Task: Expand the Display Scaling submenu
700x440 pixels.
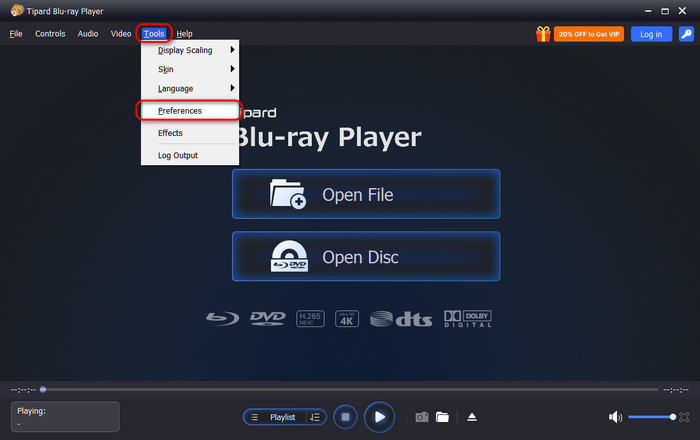Action: [x=190, y=50]
